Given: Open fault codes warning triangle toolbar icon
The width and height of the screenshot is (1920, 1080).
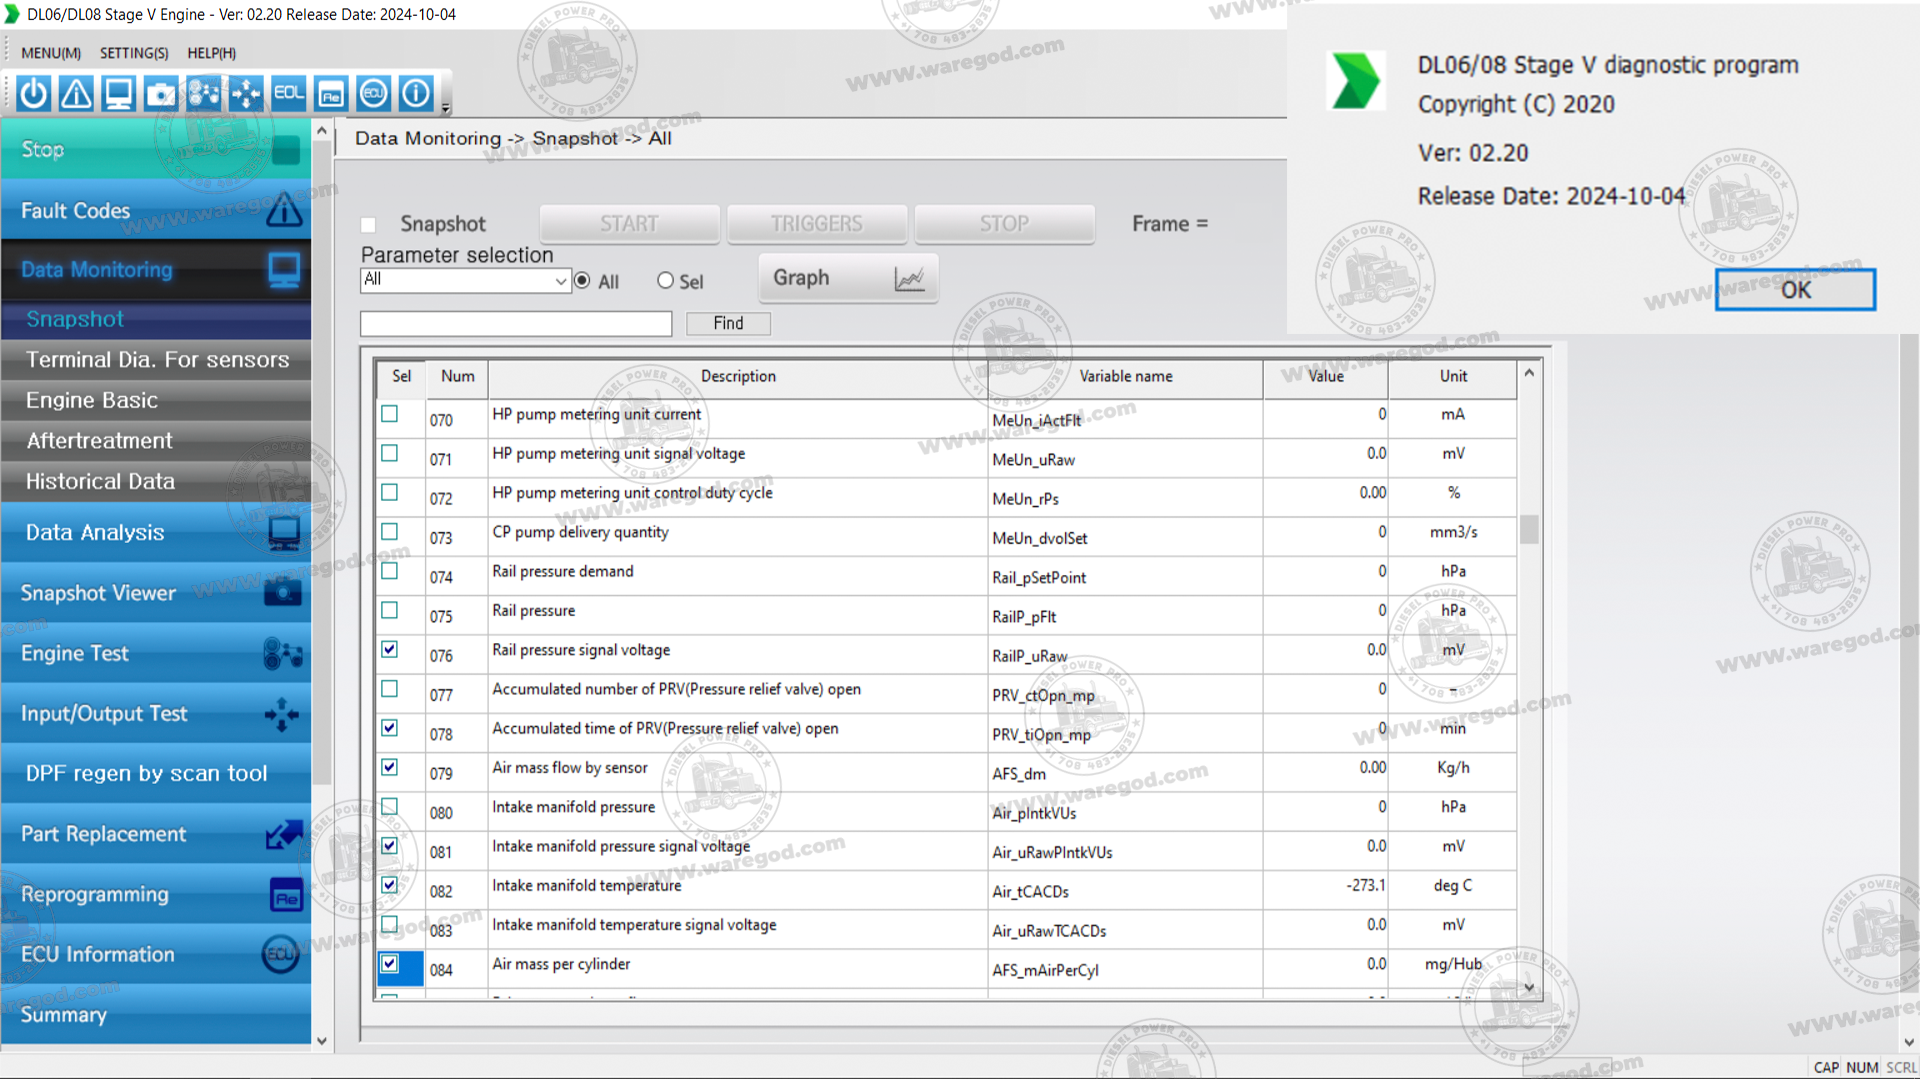Looking at the screenshot, I should [x=76, y=94].
